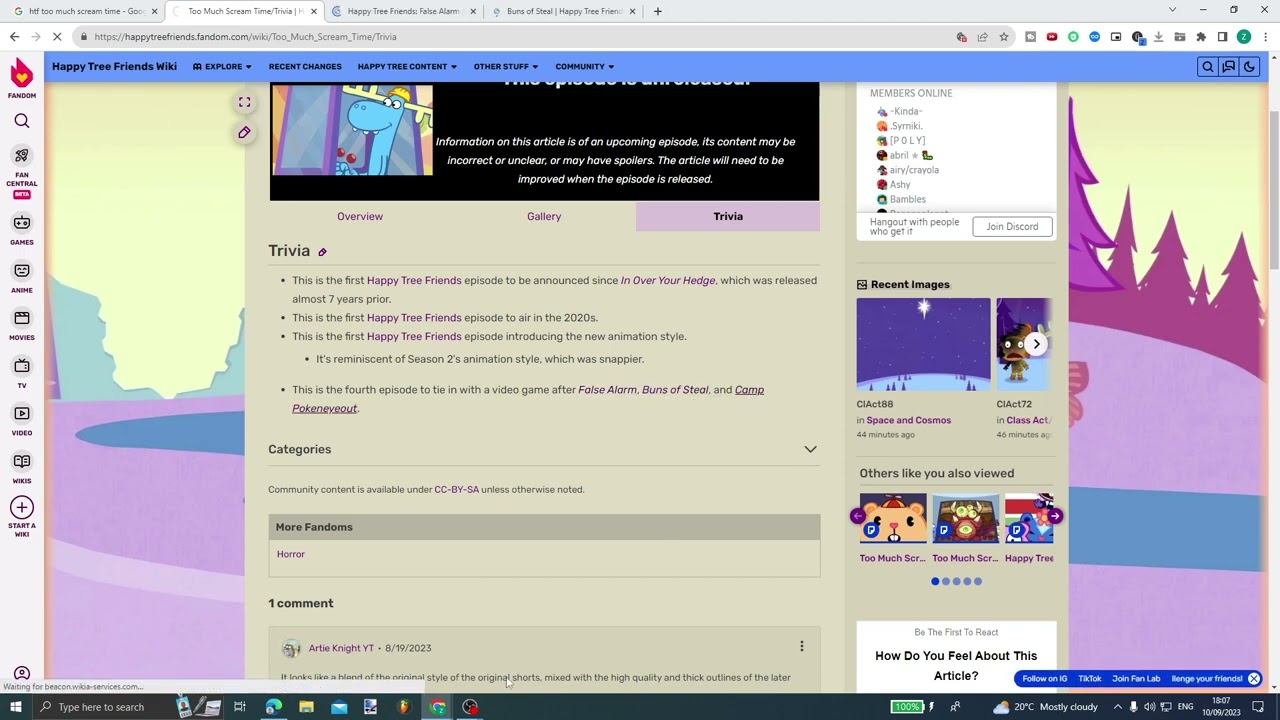Open Happy Tree Friends Wiki title
The height and width of the screenshot is (720, 1280).
[x=114, y=67]
